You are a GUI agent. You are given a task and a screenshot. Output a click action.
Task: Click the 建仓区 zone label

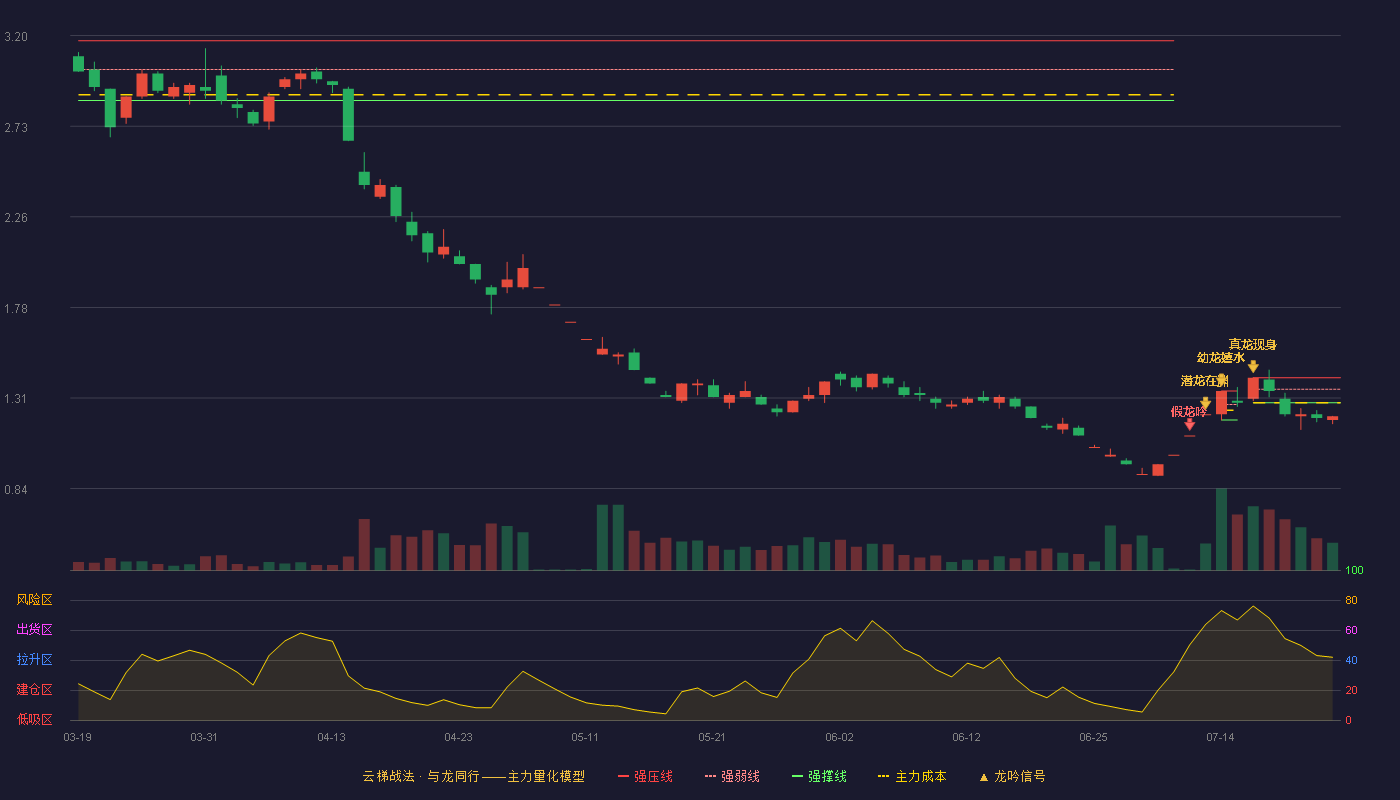pos(34,690)
